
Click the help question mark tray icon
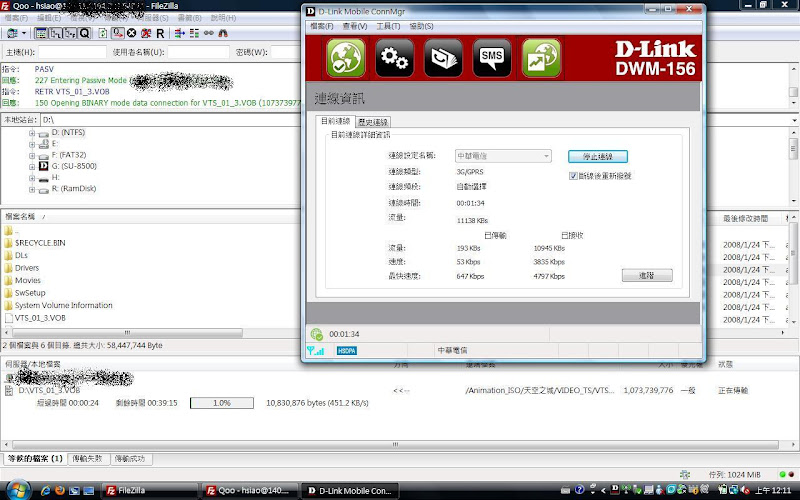pyautogui.click(x=579, y=490)
